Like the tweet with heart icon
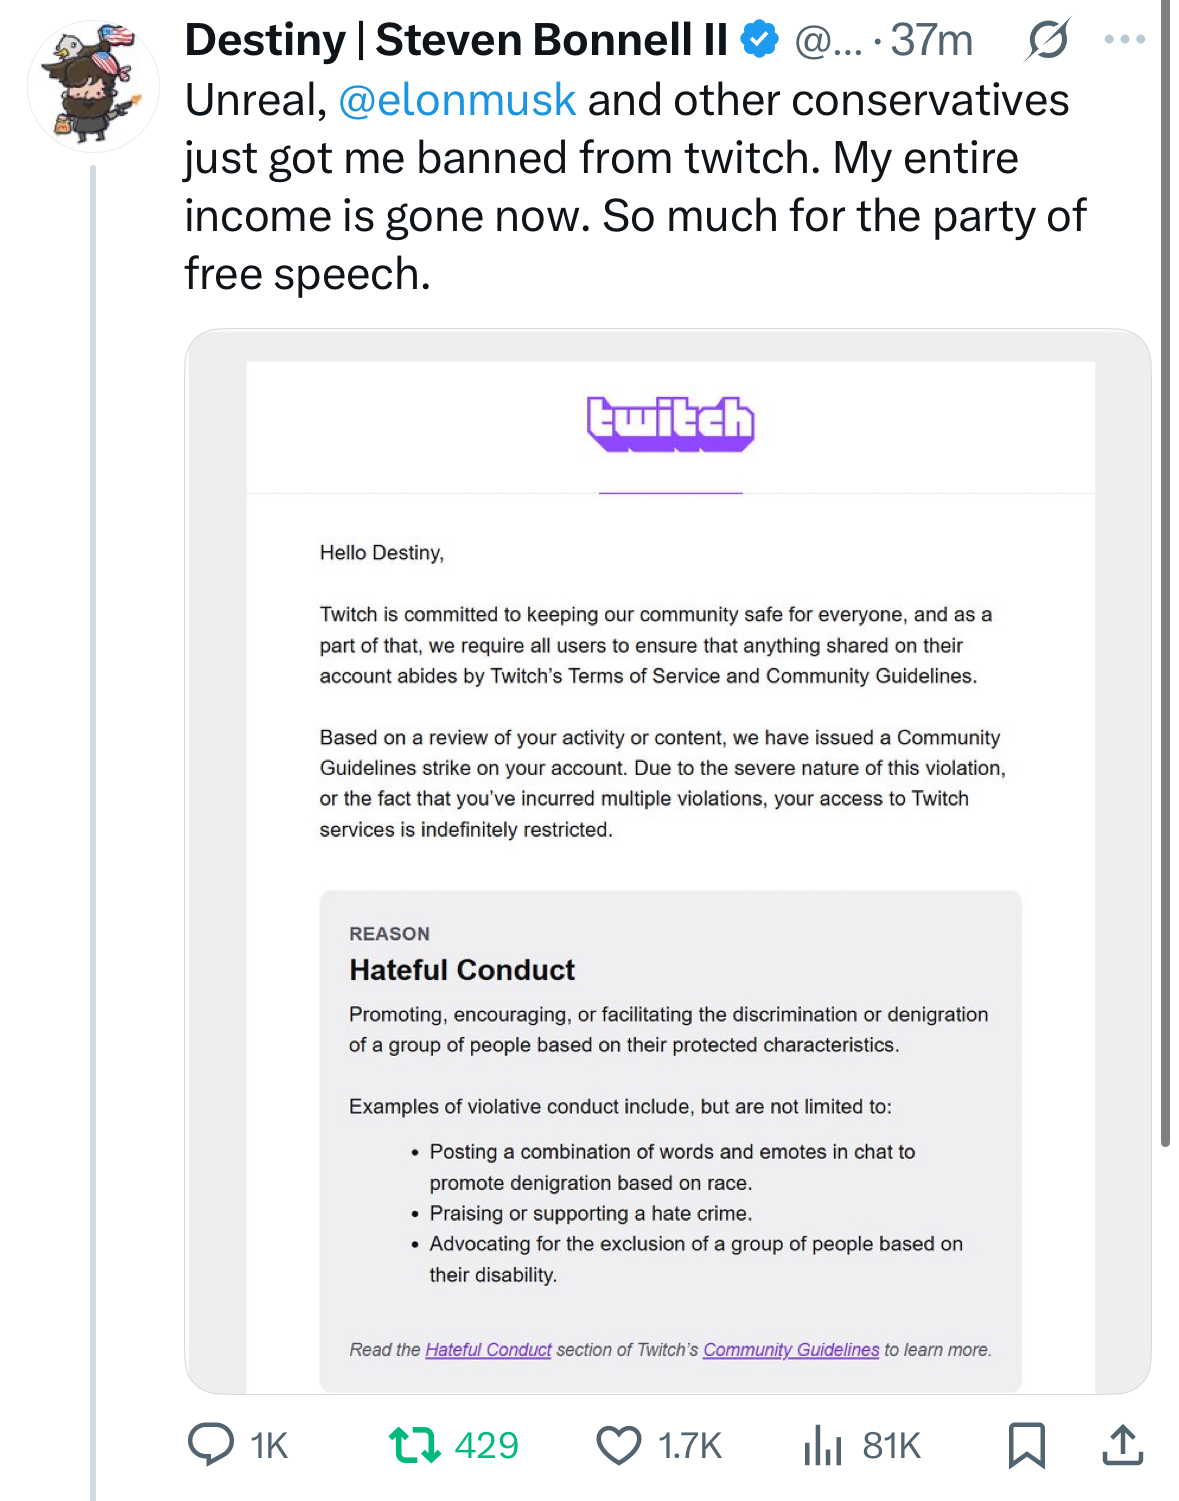Viewport: 1179px width, 1501px height. pos(619,1445)
